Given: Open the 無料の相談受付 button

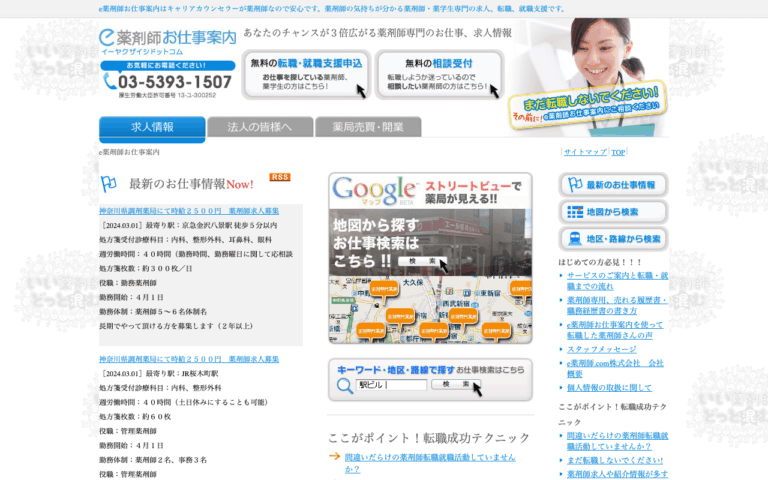Looking at the screenshot, I should pyautogui.click(x=439, y=74).
